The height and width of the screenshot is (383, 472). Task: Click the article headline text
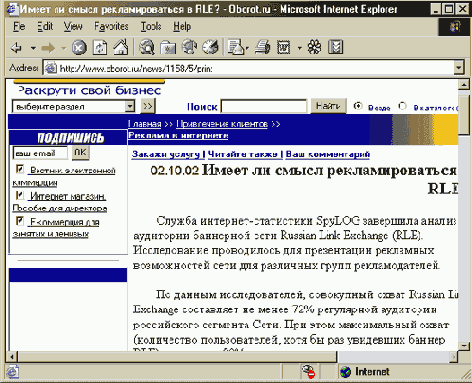(x=329, y=179)
